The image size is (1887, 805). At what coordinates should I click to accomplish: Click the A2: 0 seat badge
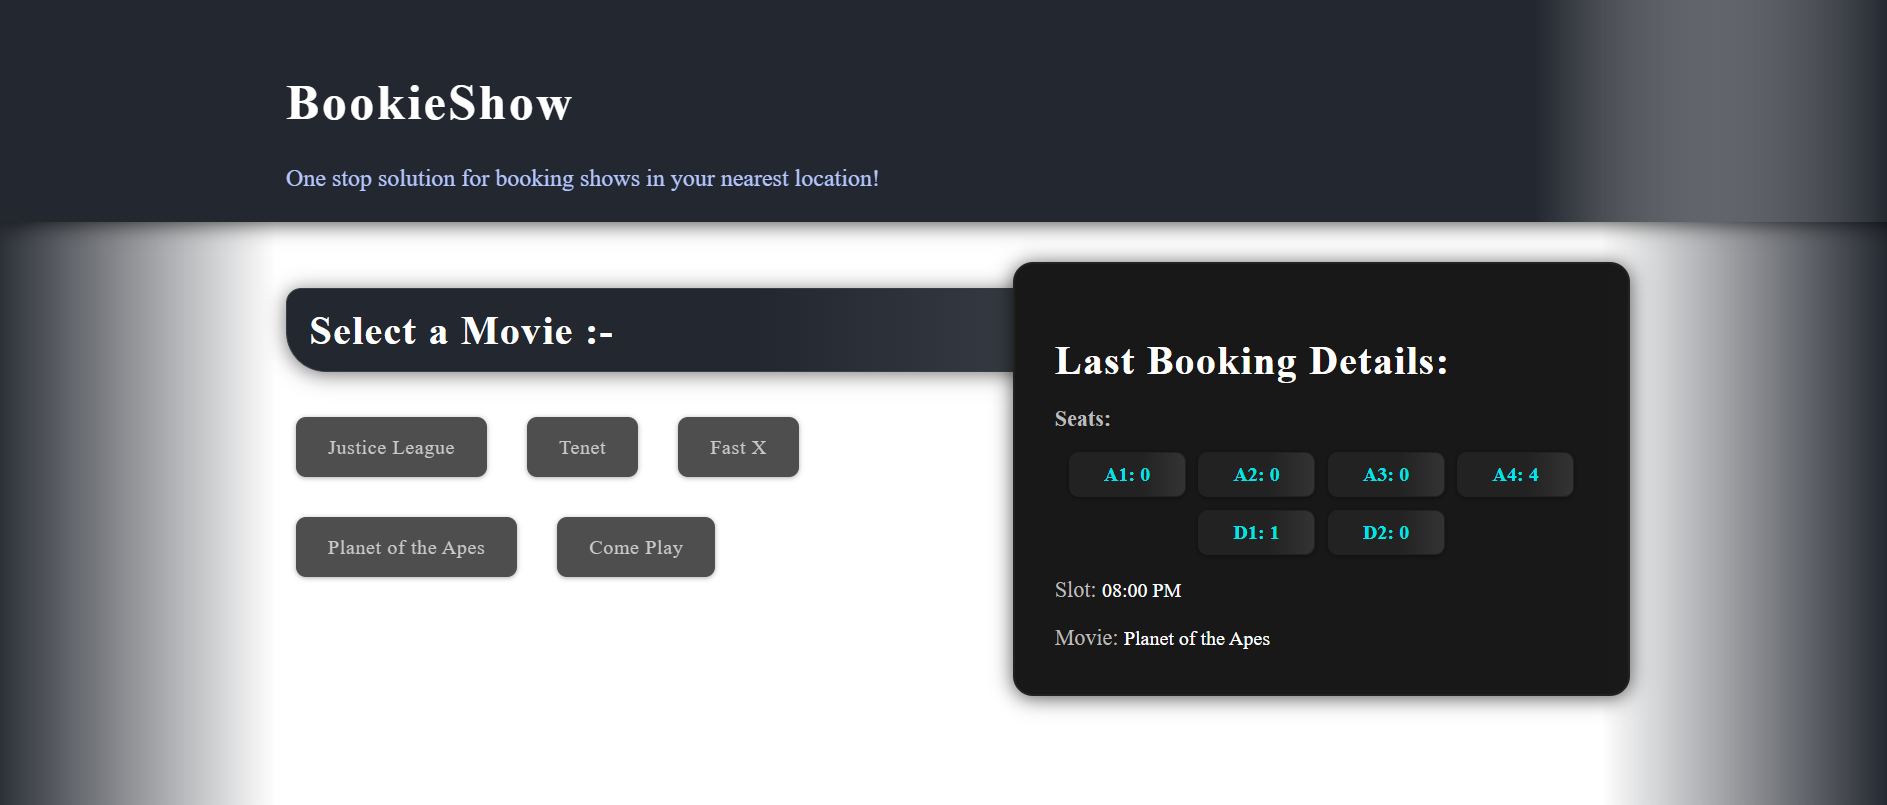pos(1256,475)
